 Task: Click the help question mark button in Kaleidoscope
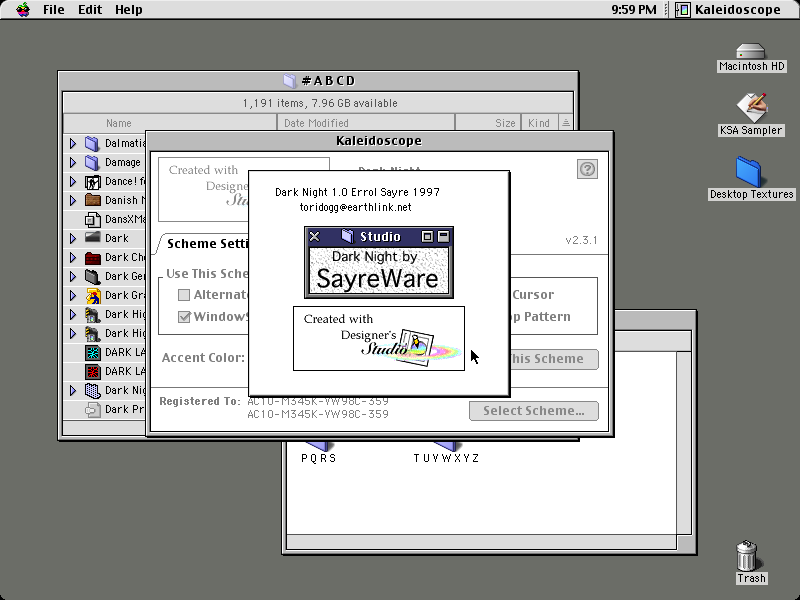(x=587, y=169)
